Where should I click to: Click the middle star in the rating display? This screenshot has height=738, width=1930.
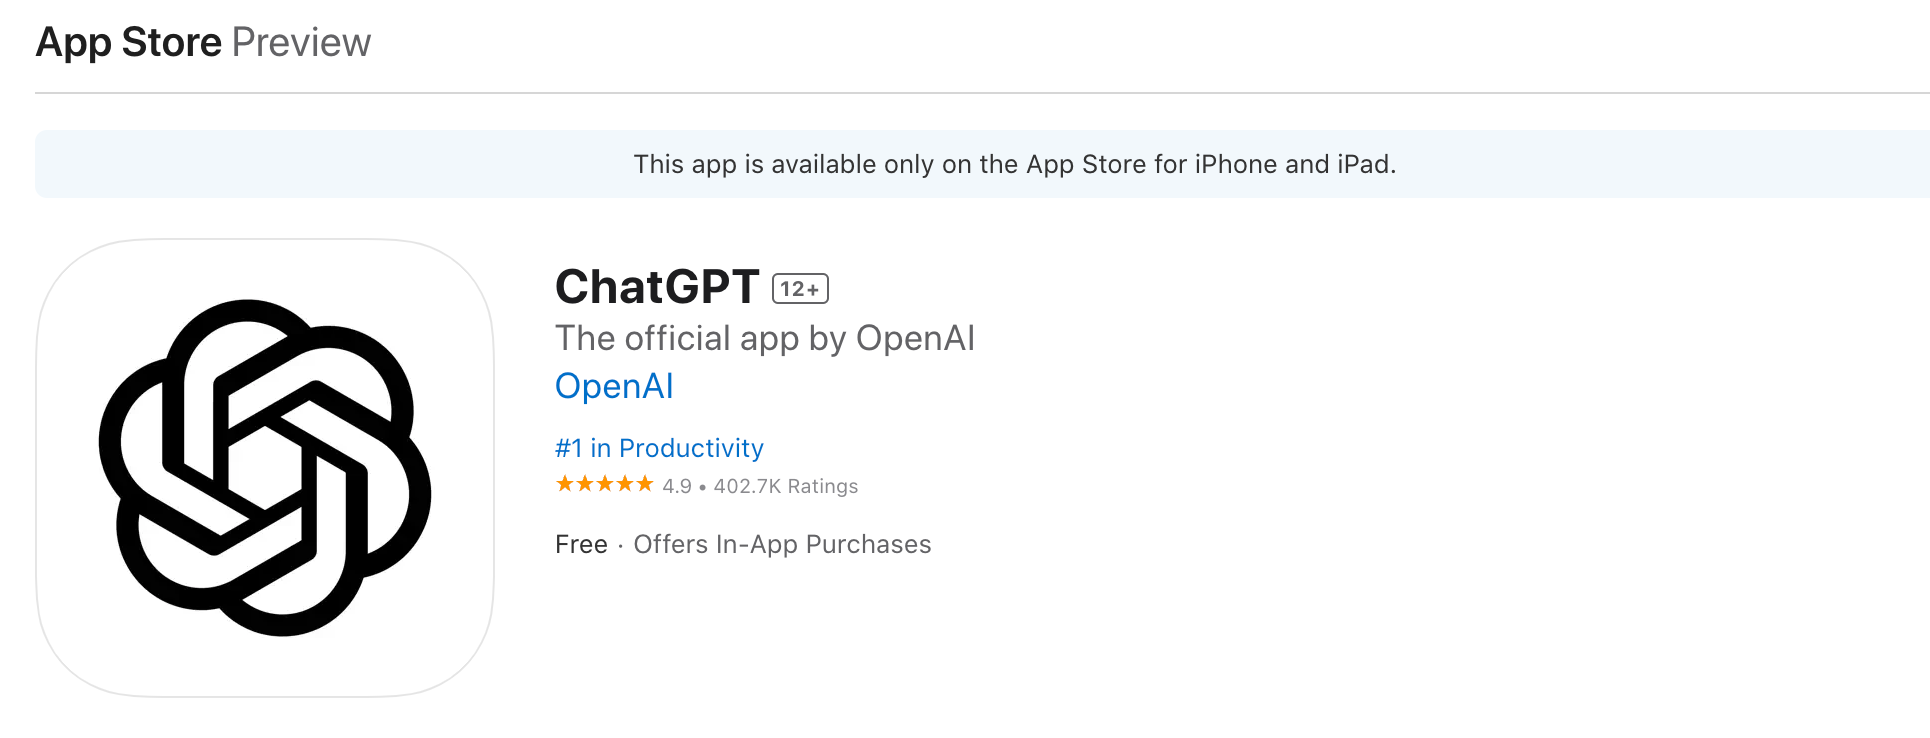click(605, 483)
